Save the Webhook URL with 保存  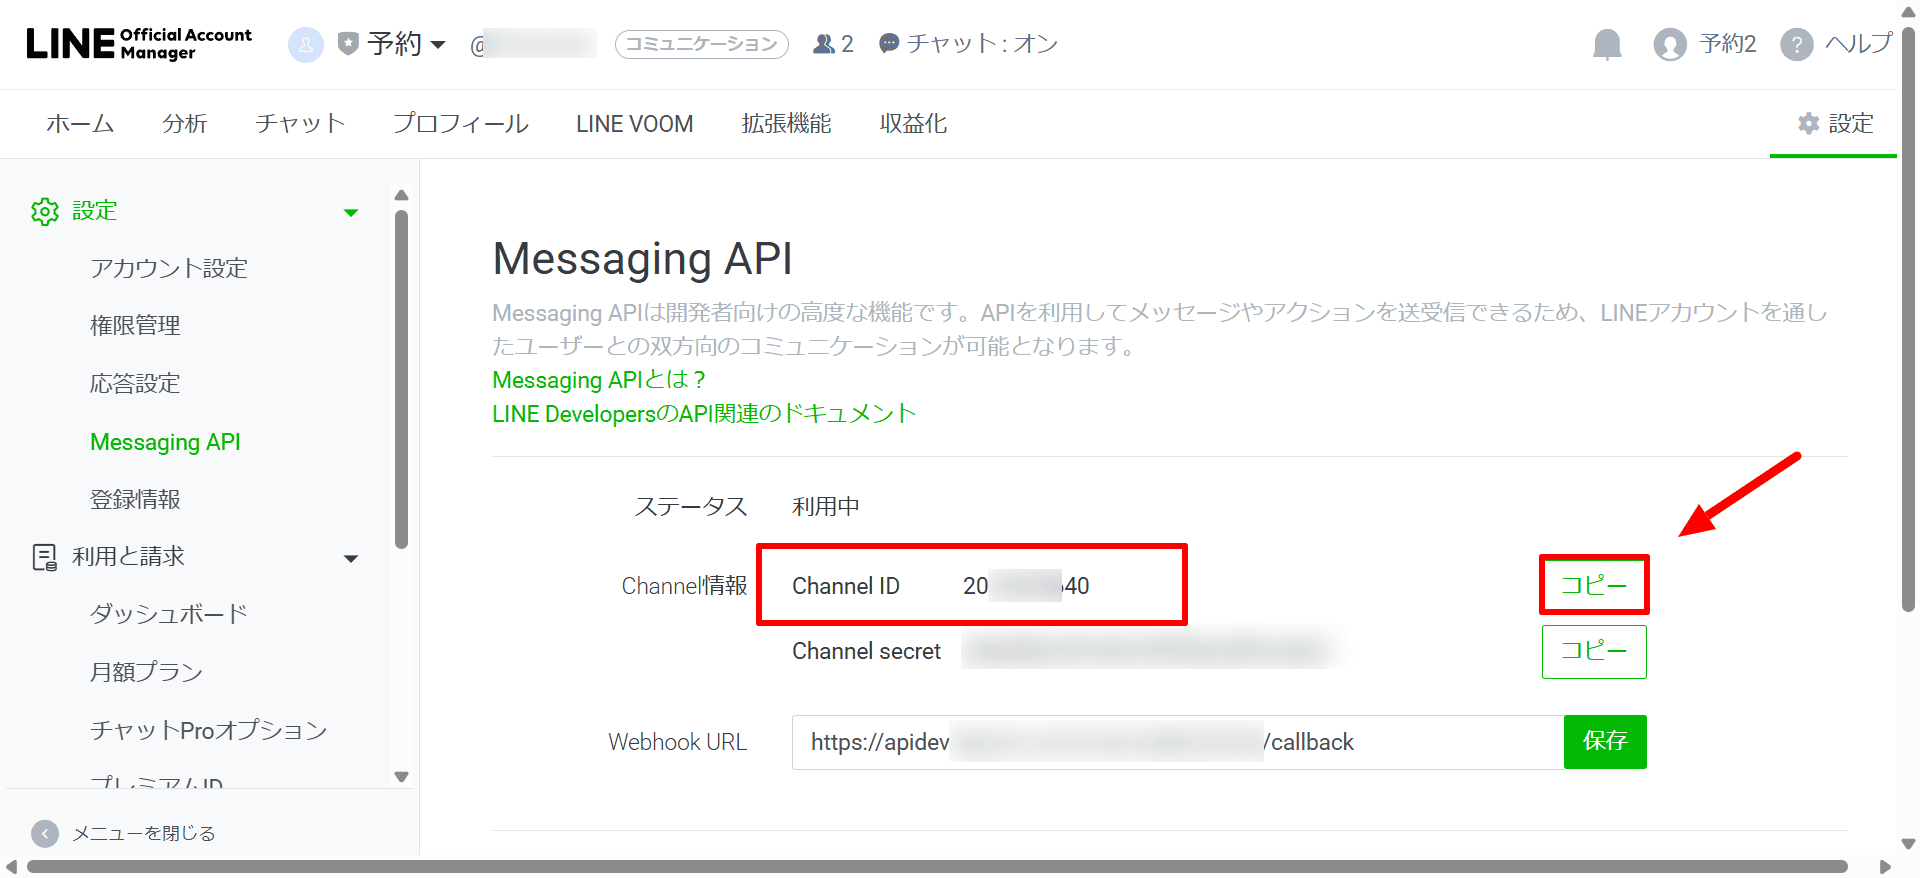tap(1605, 742)
